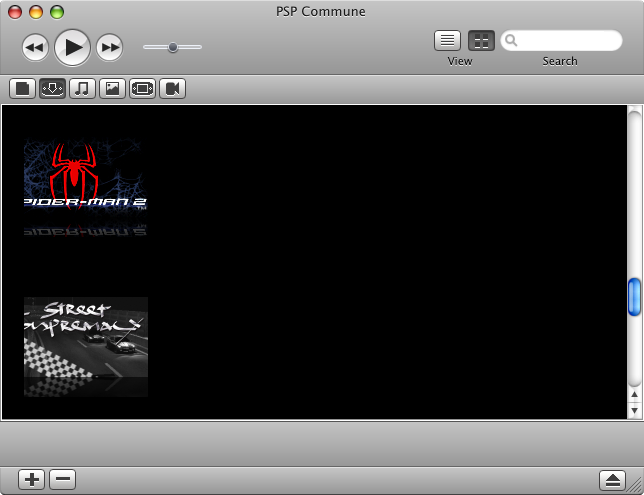Click the rewind playback button
This screenshot has height=495, width=644.
35,48
